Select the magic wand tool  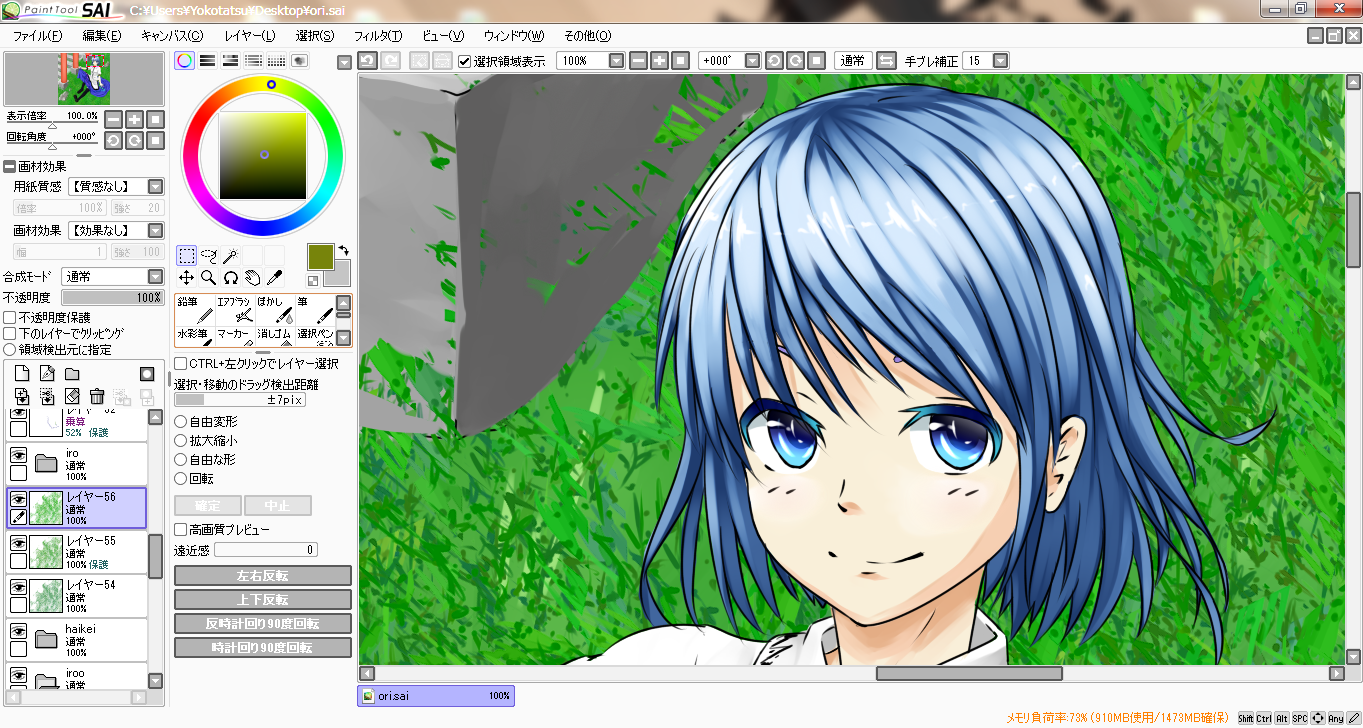click(231, 255)
